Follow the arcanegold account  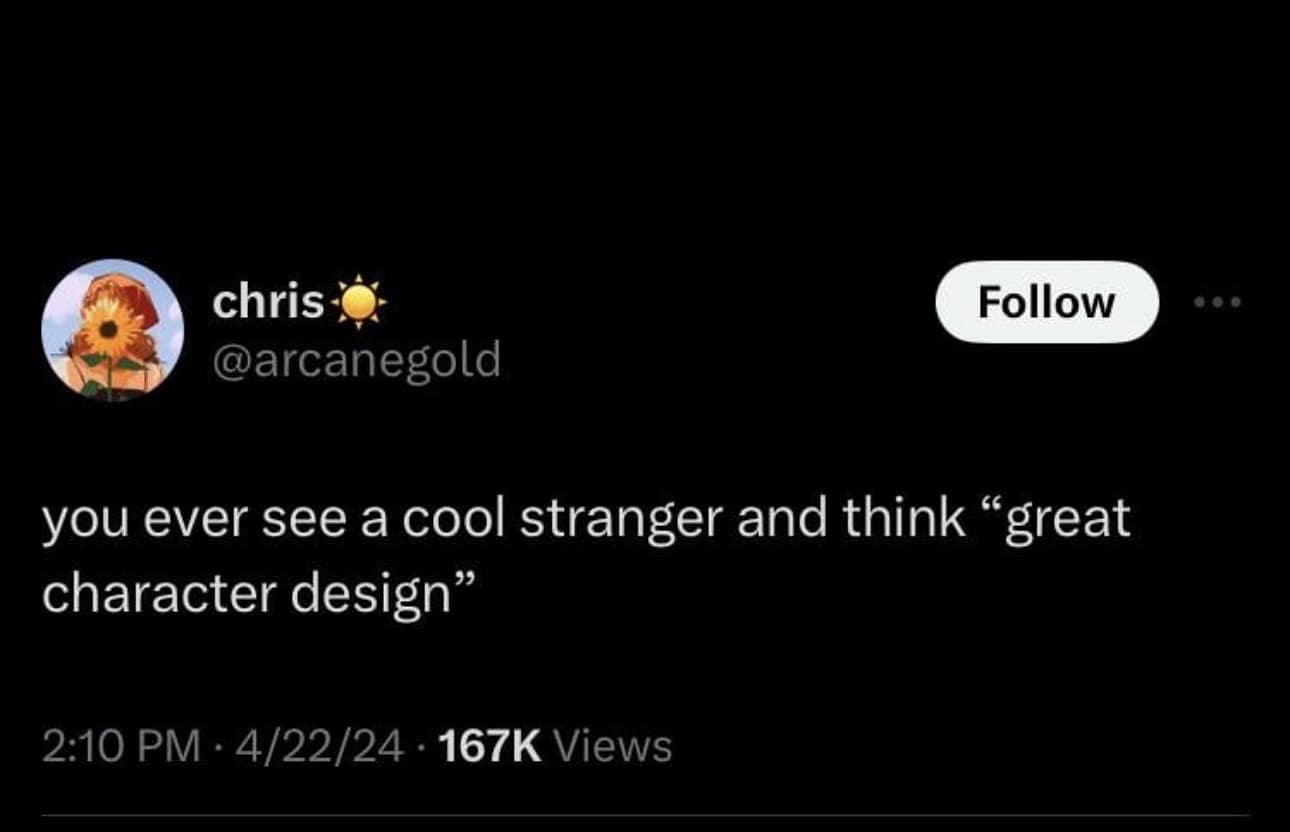(1046, 302)
